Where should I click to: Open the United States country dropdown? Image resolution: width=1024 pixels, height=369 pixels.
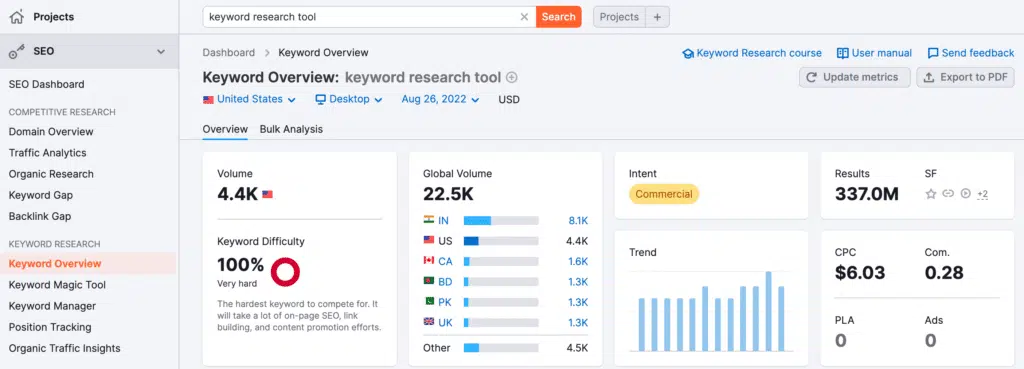coord(249,99)
